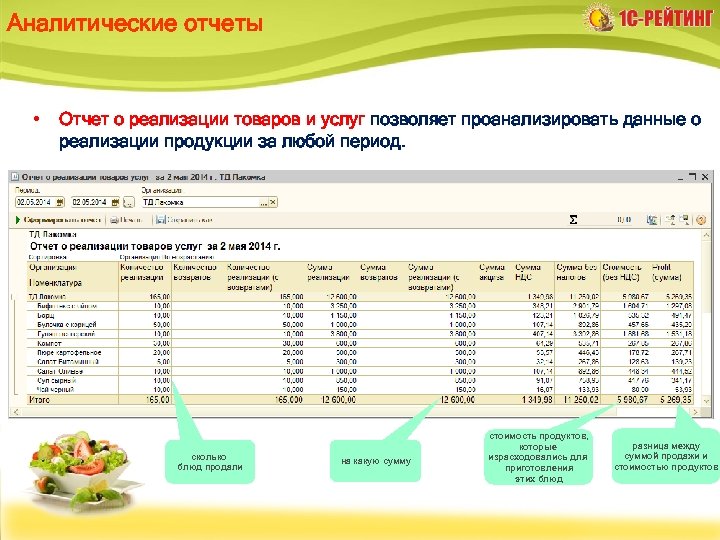This screenshot has width=720, height=540.
Task: Click the Суп сырный row name
Action: (57, 381)
